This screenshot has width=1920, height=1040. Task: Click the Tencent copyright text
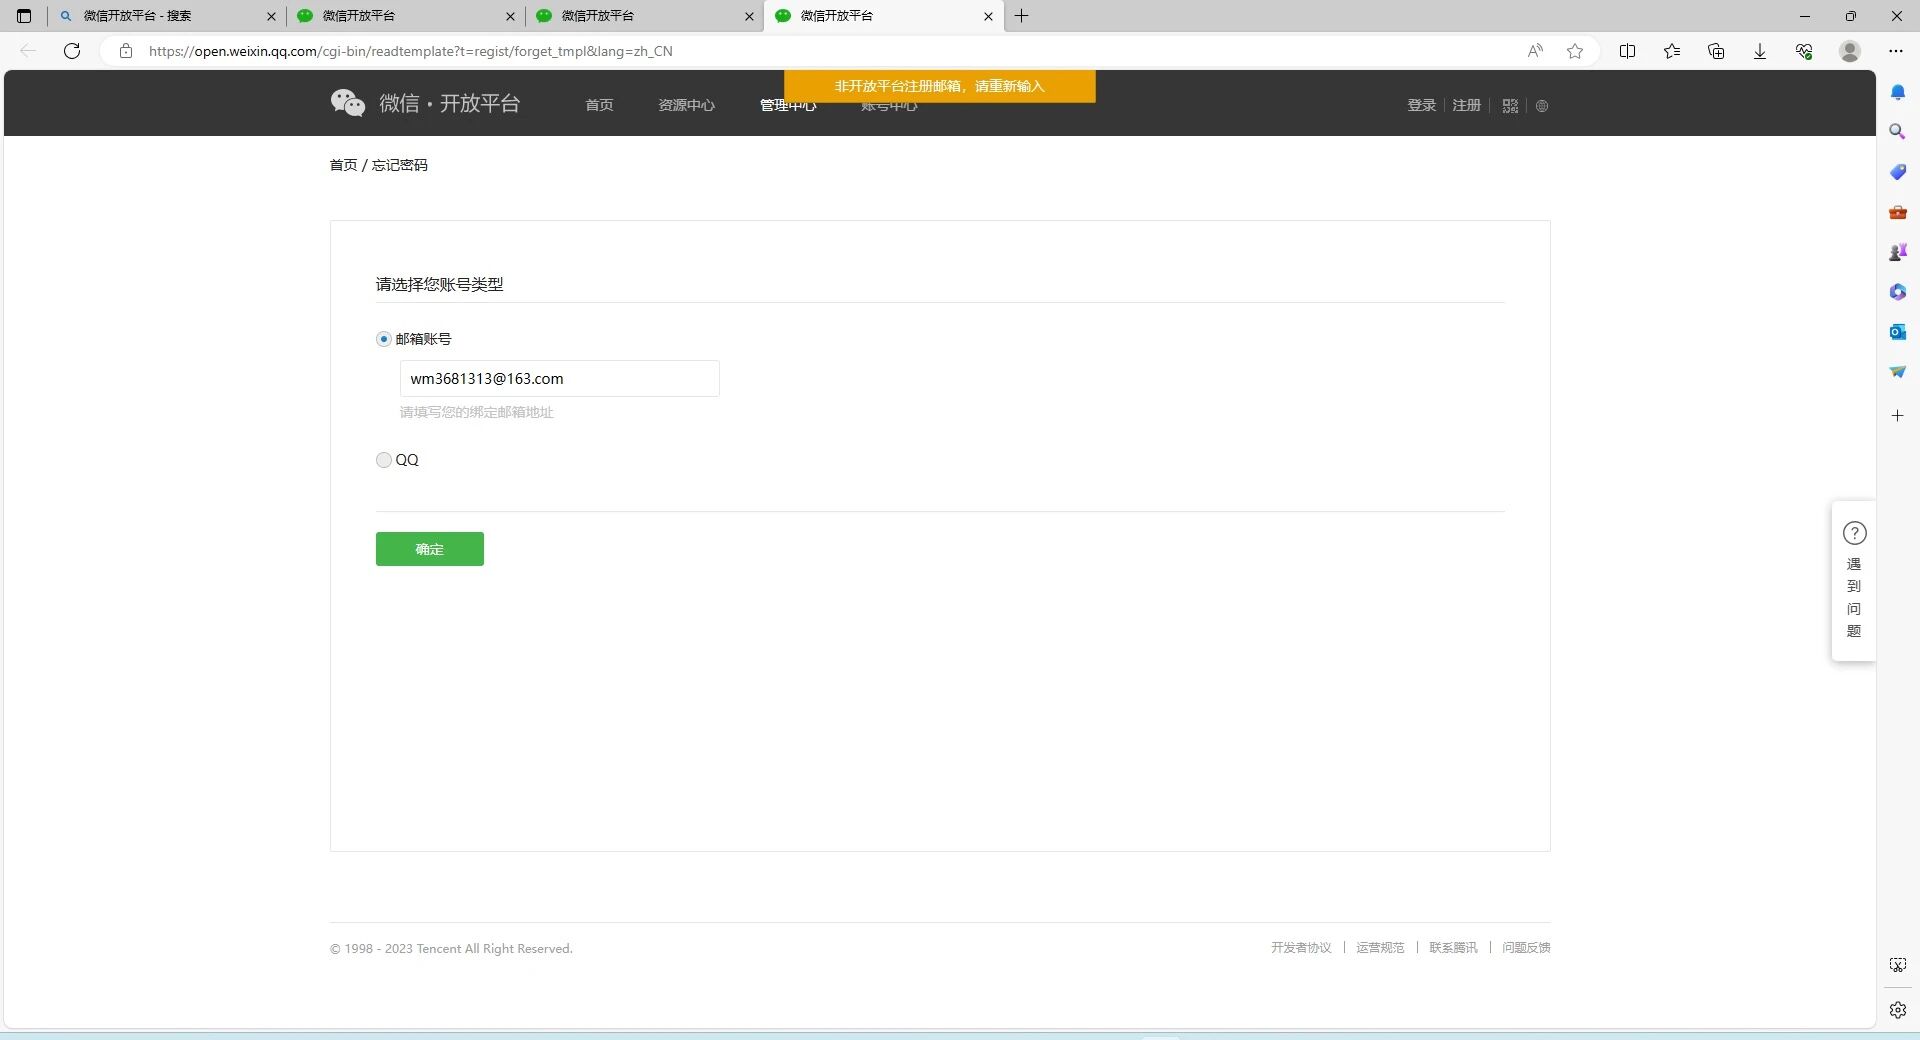[x=451, y=949]
